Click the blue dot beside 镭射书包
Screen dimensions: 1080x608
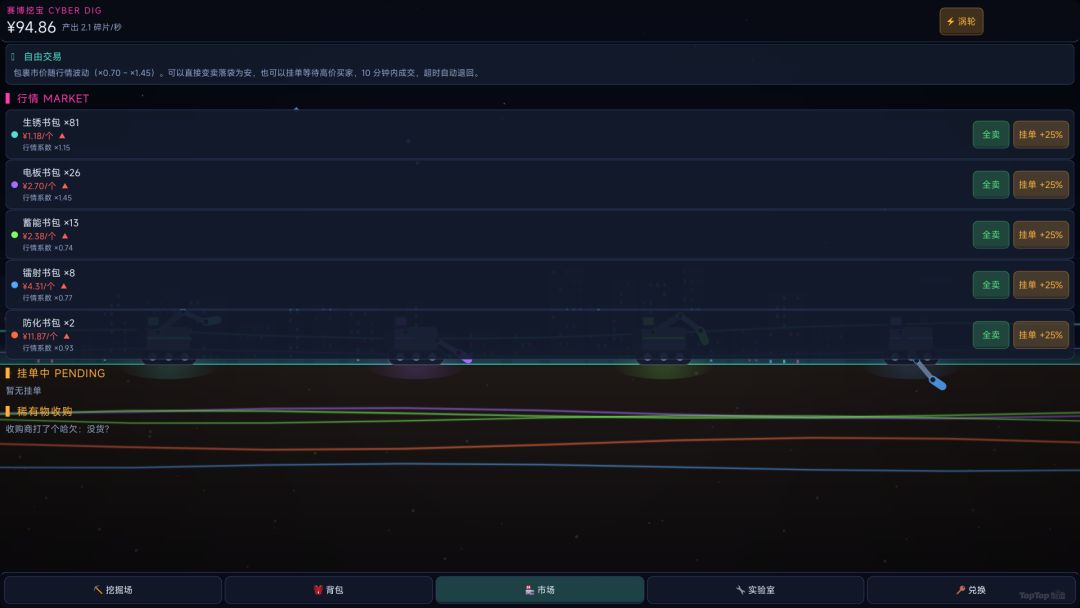point(14,285)
